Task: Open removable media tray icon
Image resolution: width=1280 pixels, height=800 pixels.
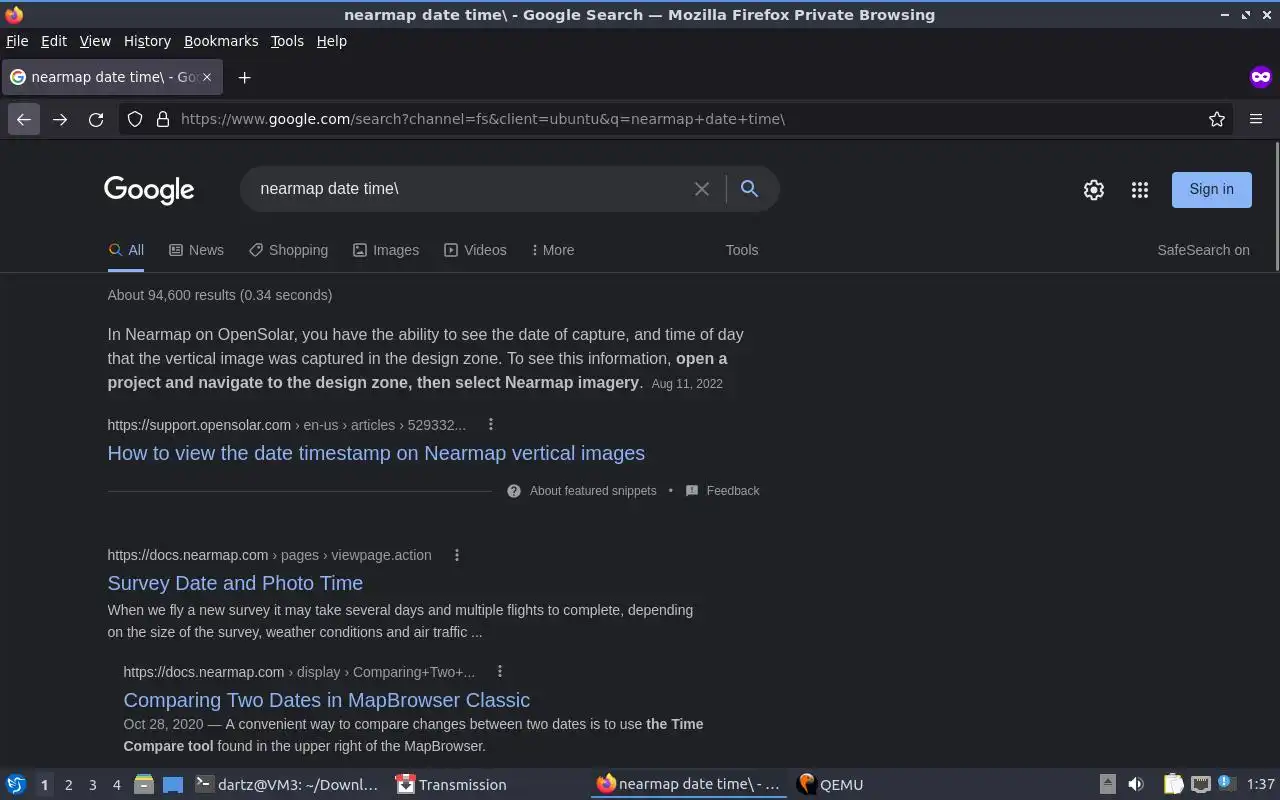Action: (x=1107, y=785)
